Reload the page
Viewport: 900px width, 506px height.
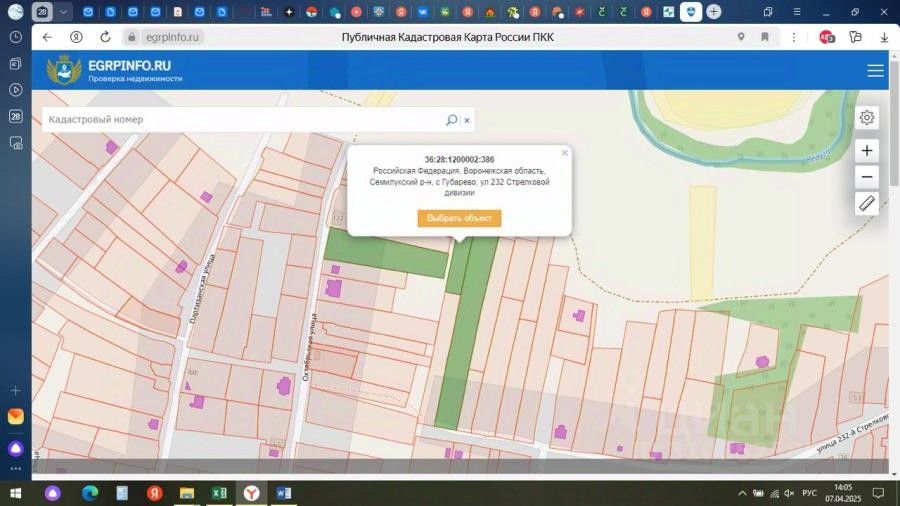click(x=76, y=37)
